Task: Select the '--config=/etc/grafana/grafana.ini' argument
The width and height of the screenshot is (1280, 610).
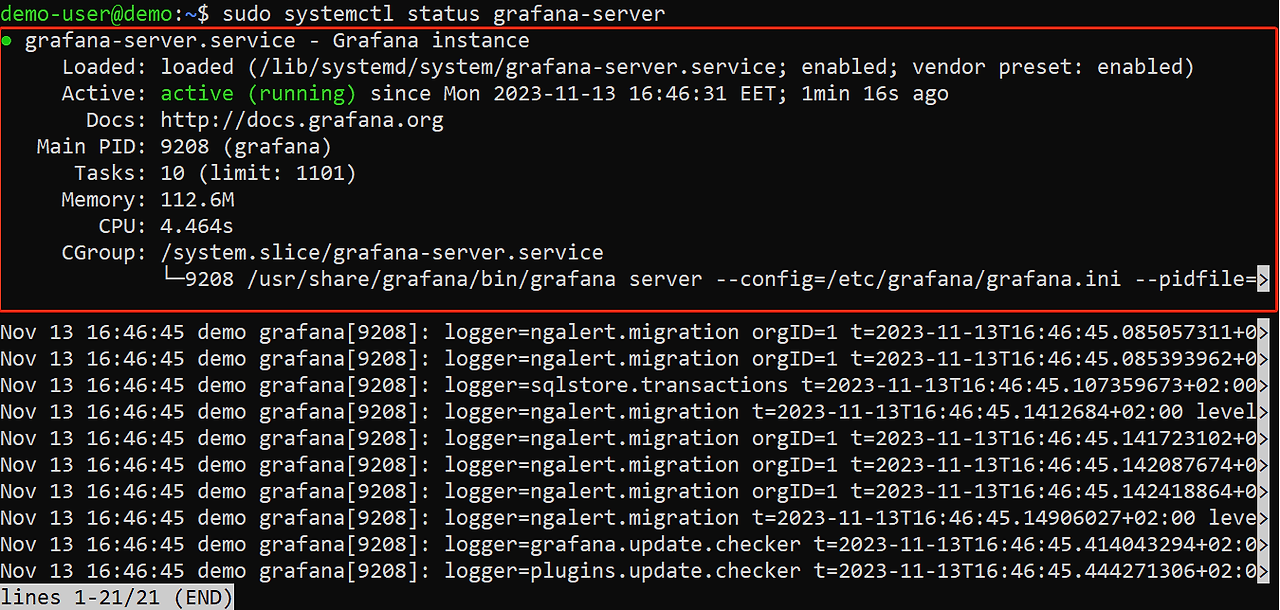Action: (918, 279)
